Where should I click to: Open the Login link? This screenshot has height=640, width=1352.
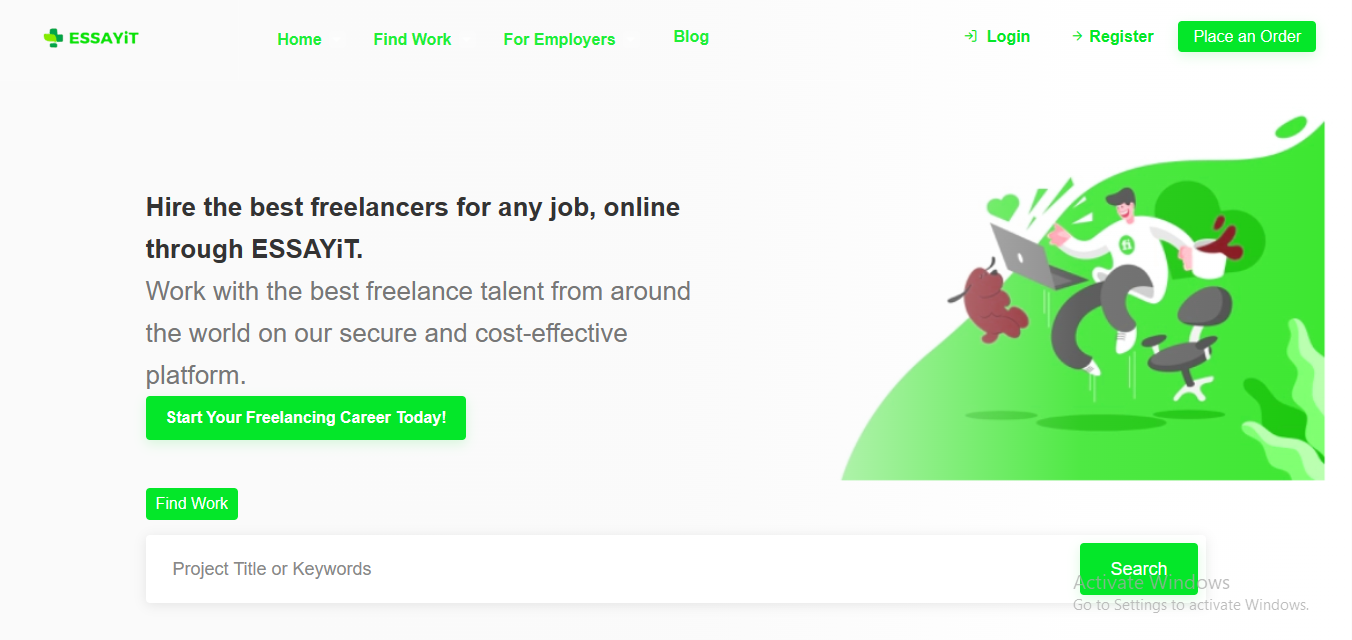[1008, 37]
